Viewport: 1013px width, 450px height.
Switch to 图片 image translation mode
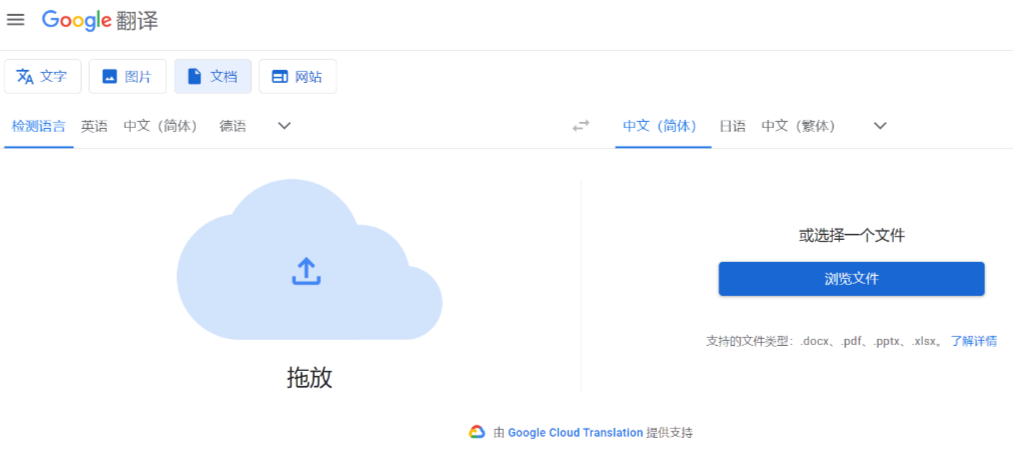127,76
